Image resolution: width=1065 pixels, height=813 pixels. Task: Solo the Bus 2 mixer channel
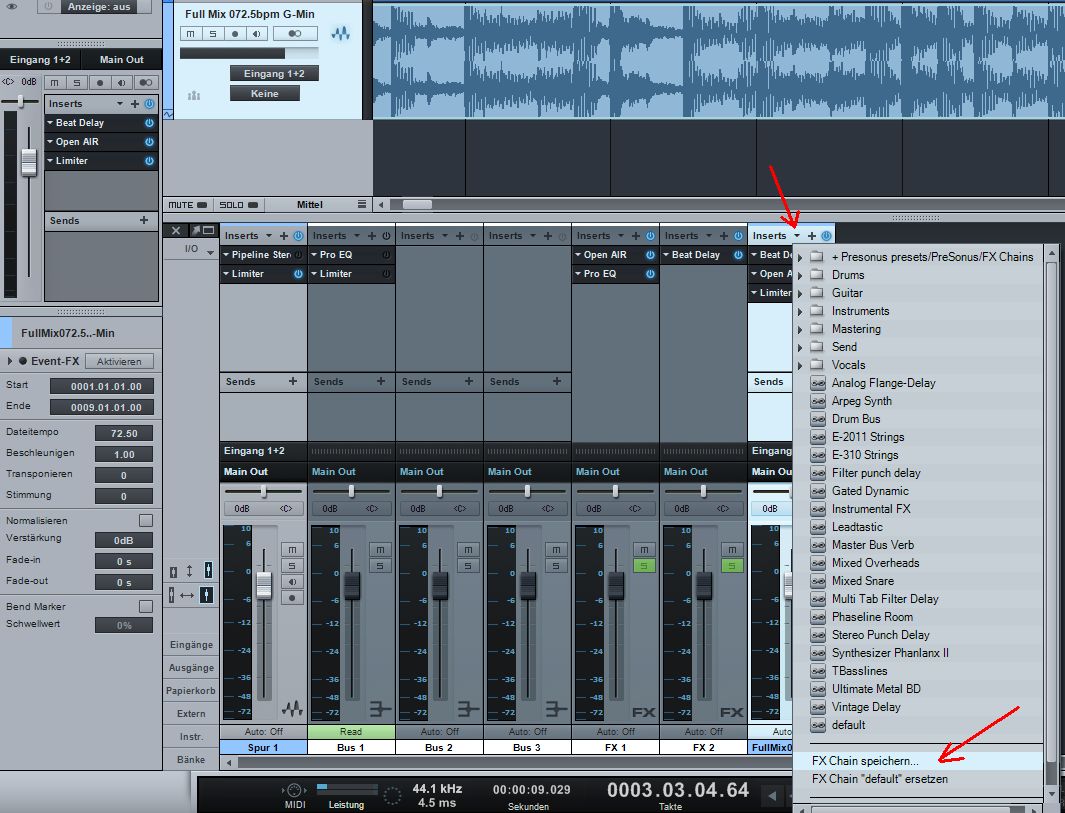468,566
